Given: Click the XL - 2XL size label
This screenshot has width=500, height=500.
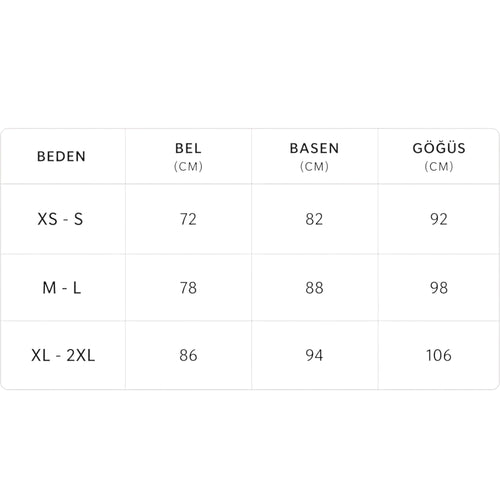Looking at the screenshot, I should 63,355.
